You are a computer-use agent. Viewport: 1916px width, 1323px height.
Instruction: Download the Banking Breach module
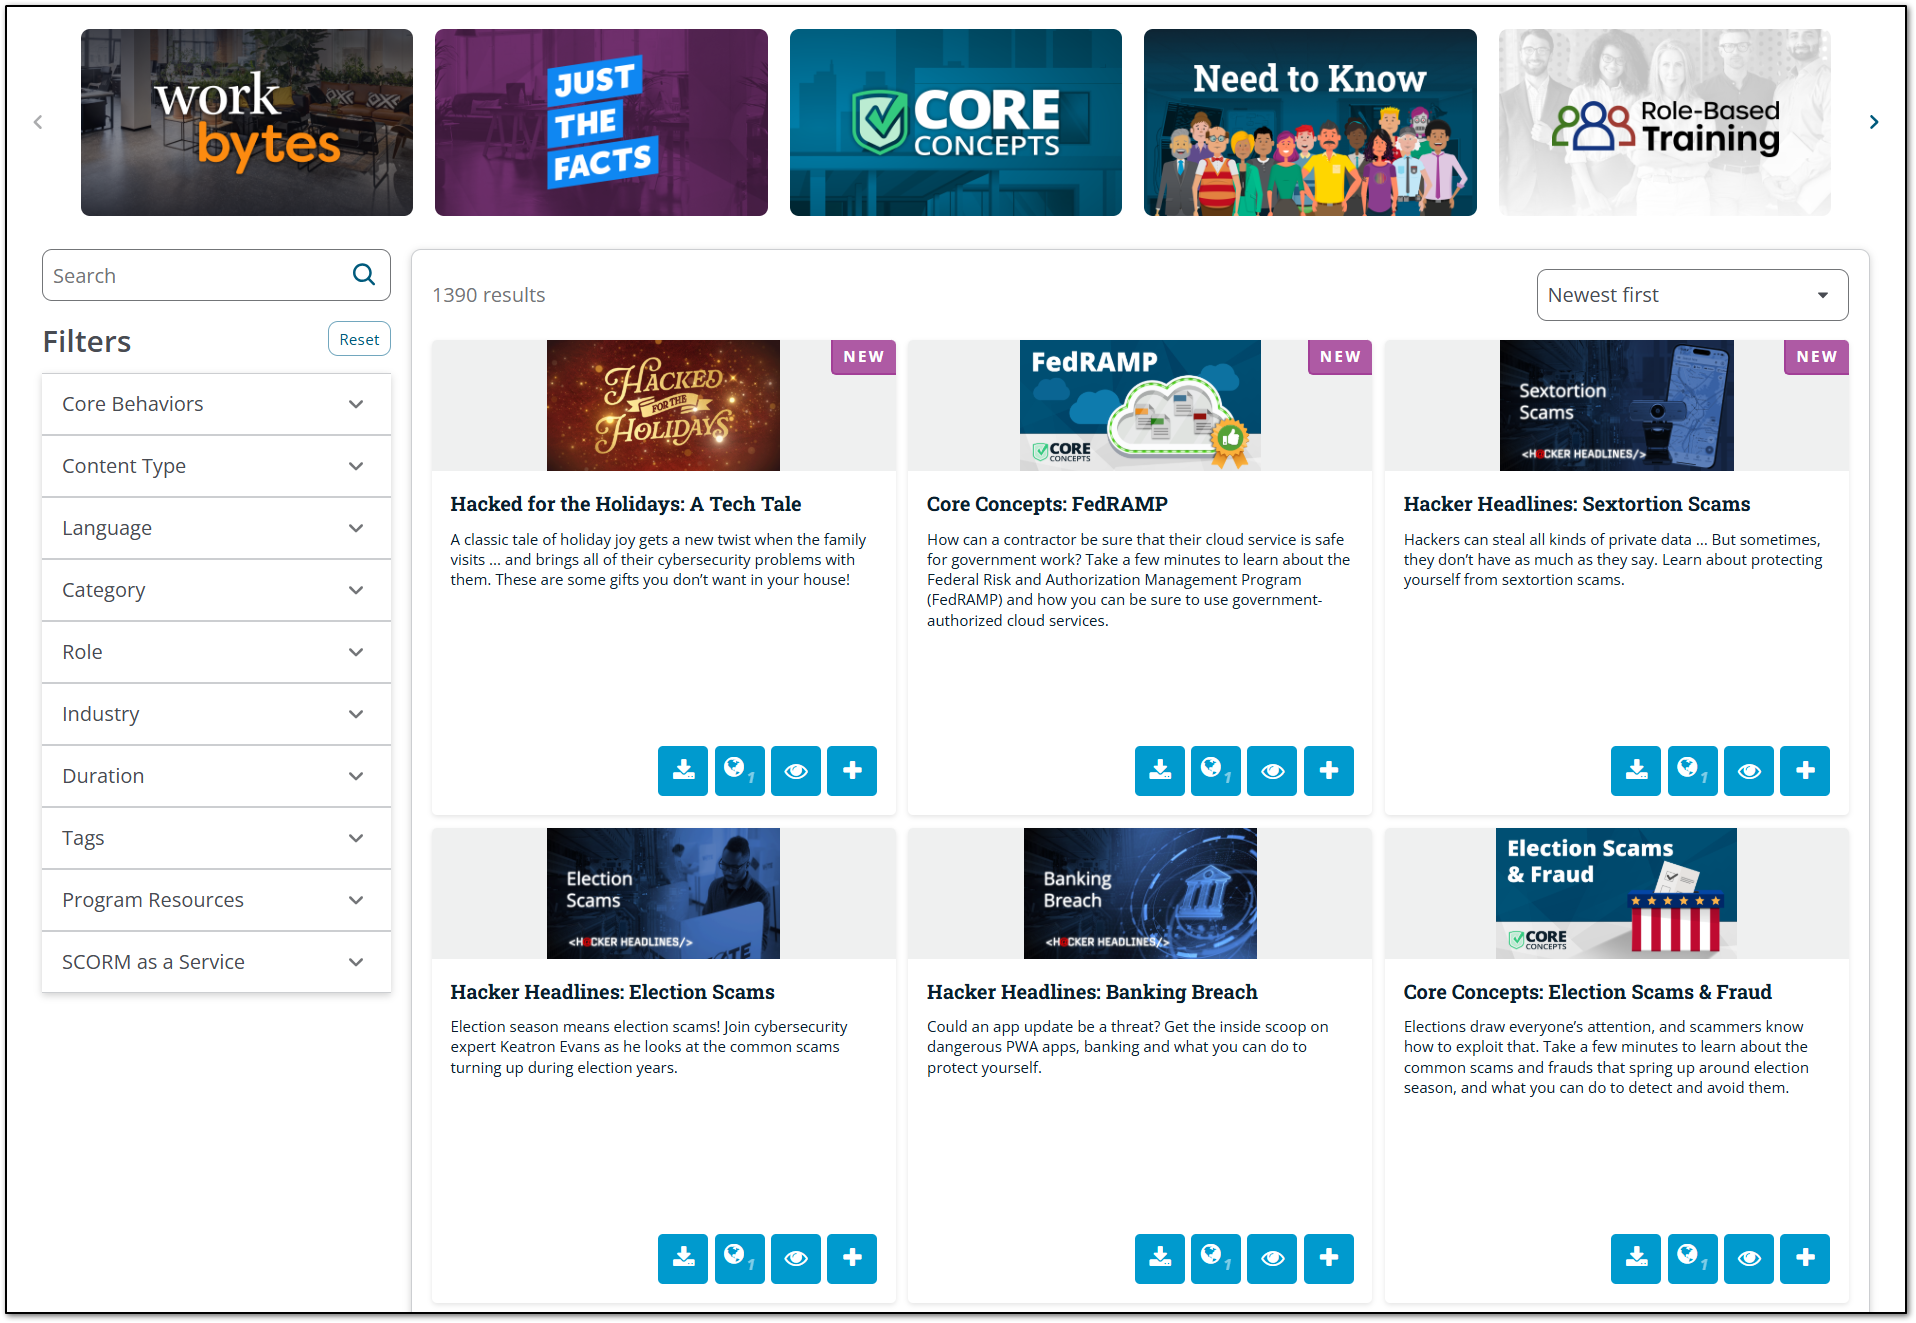coord(1160,1258)
